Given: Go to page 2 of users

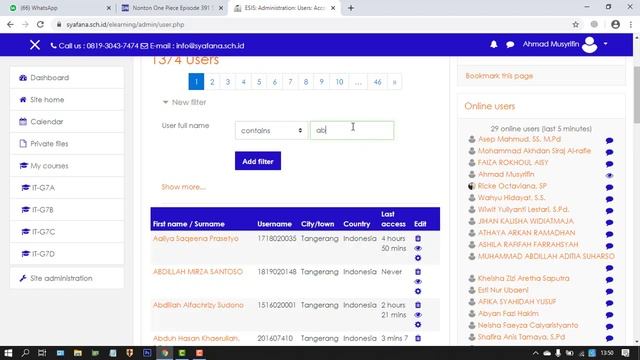Looking at the screenshot, I should pyautogui.click(x=212, y=82).
